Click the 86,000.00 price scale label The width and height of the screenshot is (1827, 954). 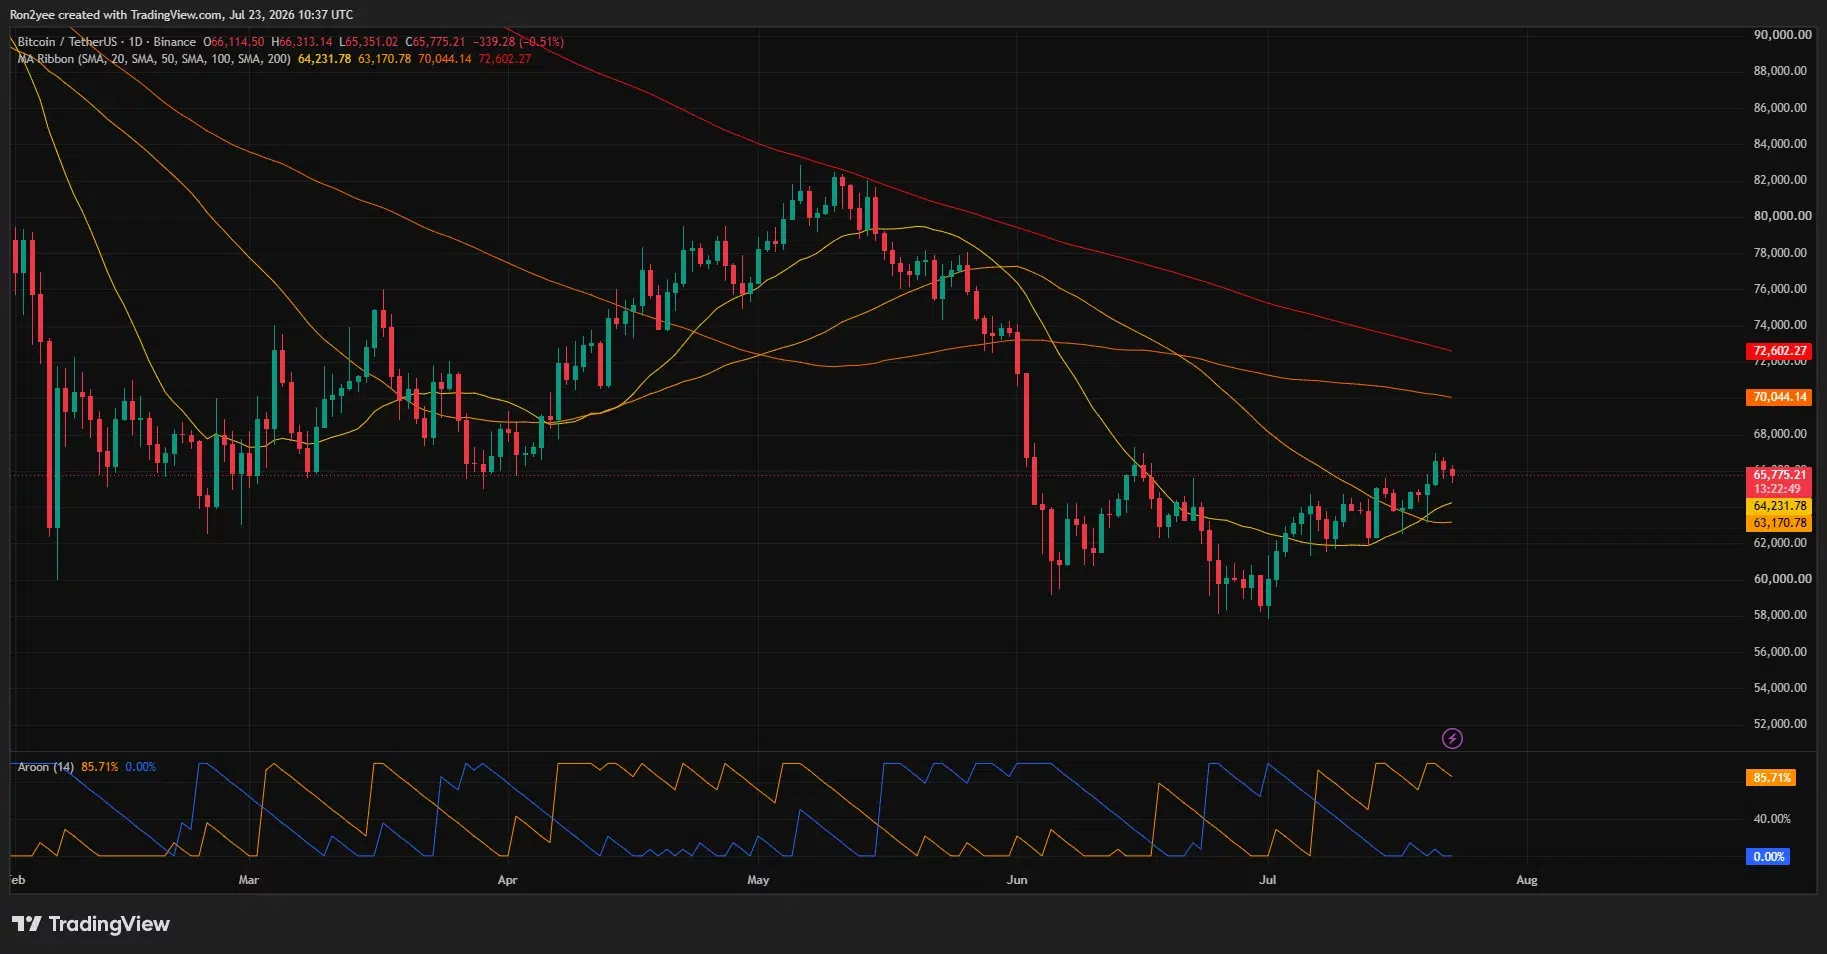point(1780,108)
